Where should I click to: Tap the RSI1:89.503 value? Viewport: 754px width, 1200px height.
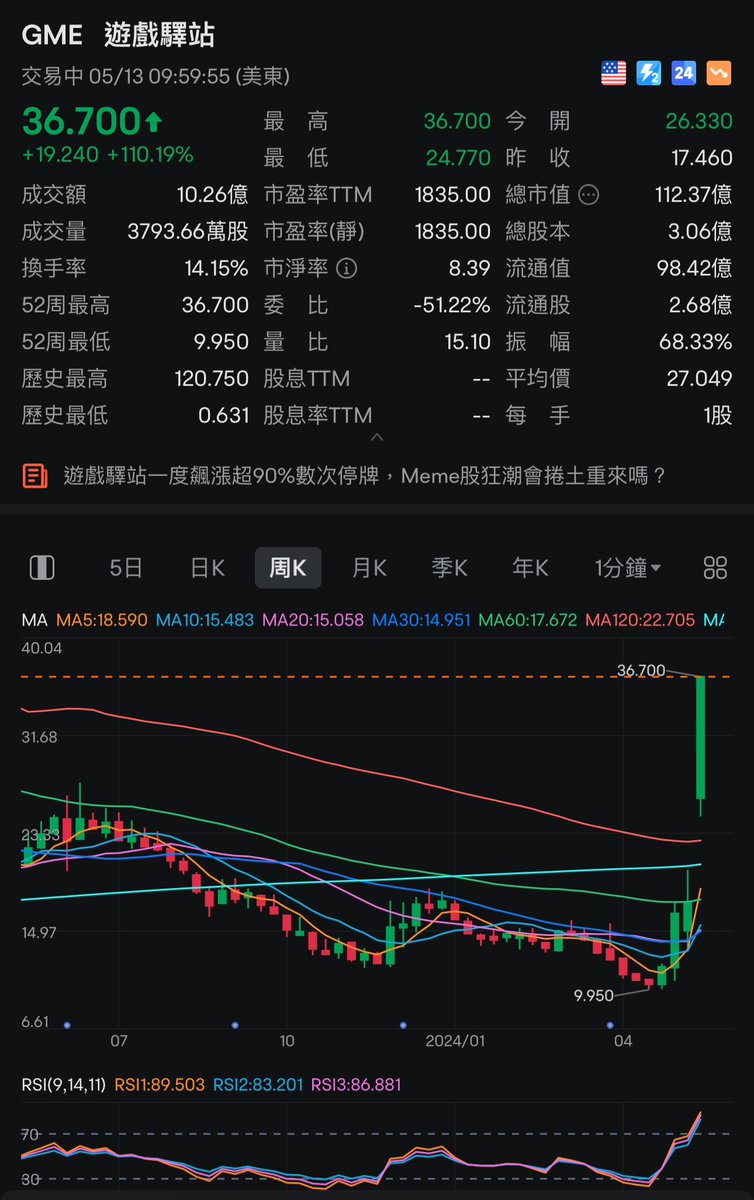coord(161,1084)
